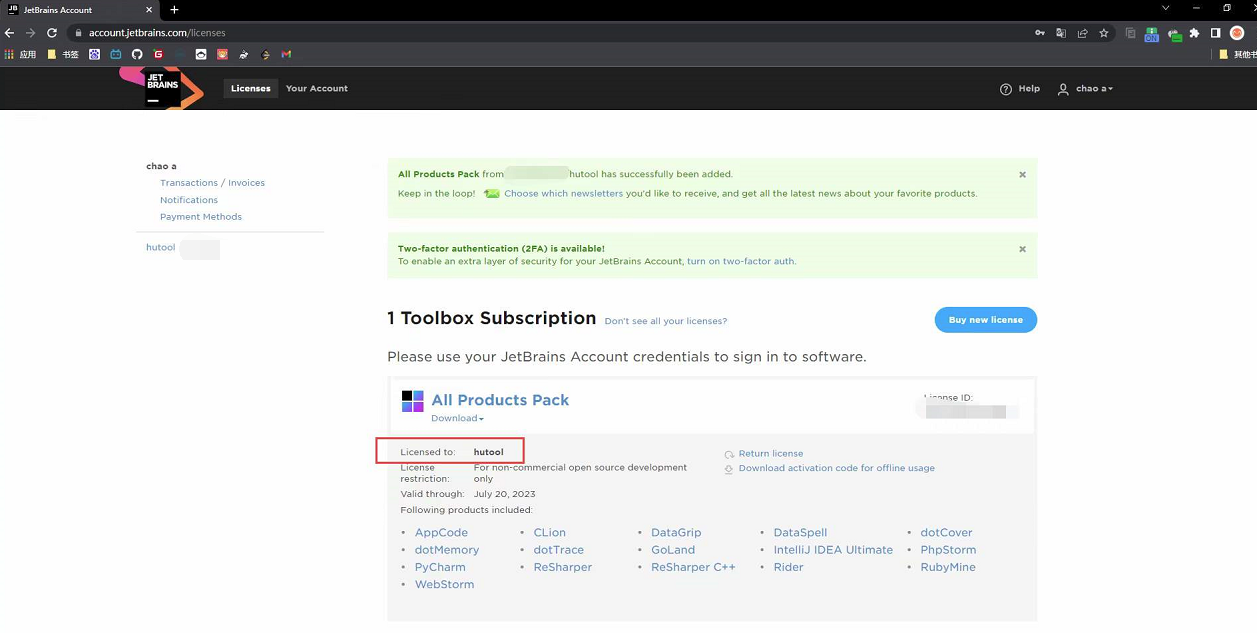1257x633 pixels.
Task: Switch to the Your Account tab
Action: 317,89
